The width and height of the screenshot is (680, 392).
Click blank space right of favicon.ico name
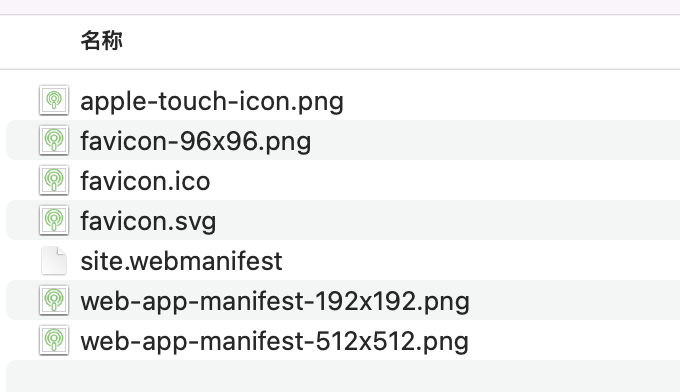point(445,180)
